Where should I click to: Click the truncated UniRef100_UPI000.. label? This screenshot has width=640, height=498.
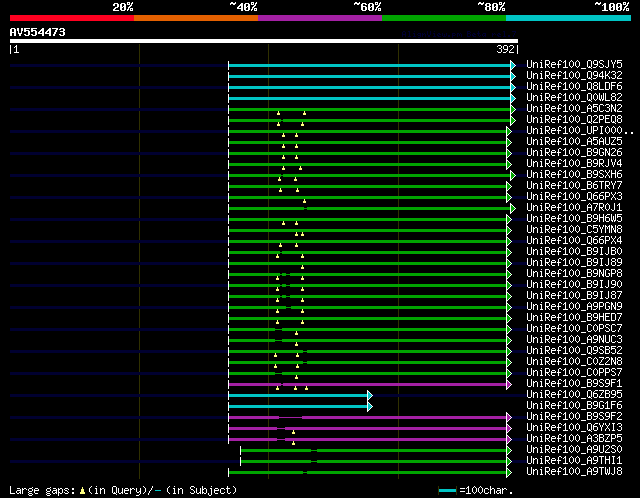[580, 130]
